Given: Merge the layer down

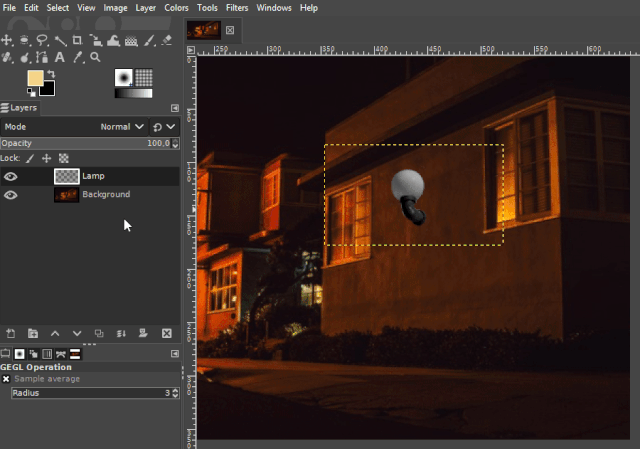Looking at the screenshot, I should point(121,333).
